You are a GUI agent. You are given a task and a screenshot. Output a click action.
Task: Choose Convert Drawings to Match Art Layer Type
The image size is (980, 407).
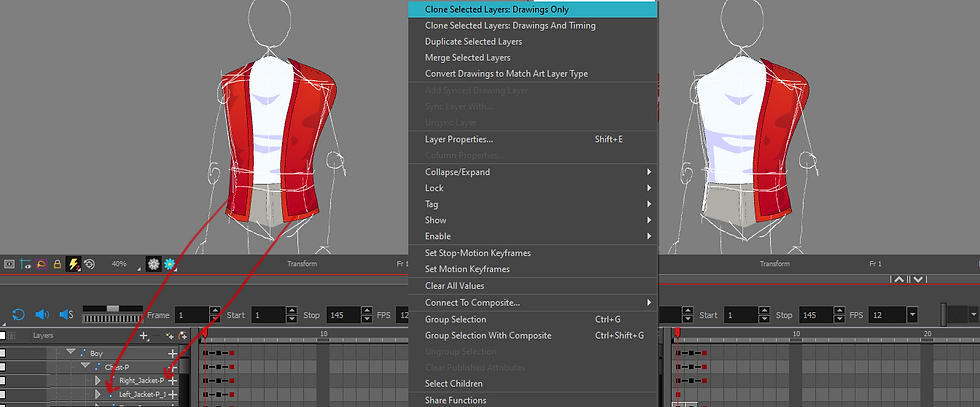[532, 74]
